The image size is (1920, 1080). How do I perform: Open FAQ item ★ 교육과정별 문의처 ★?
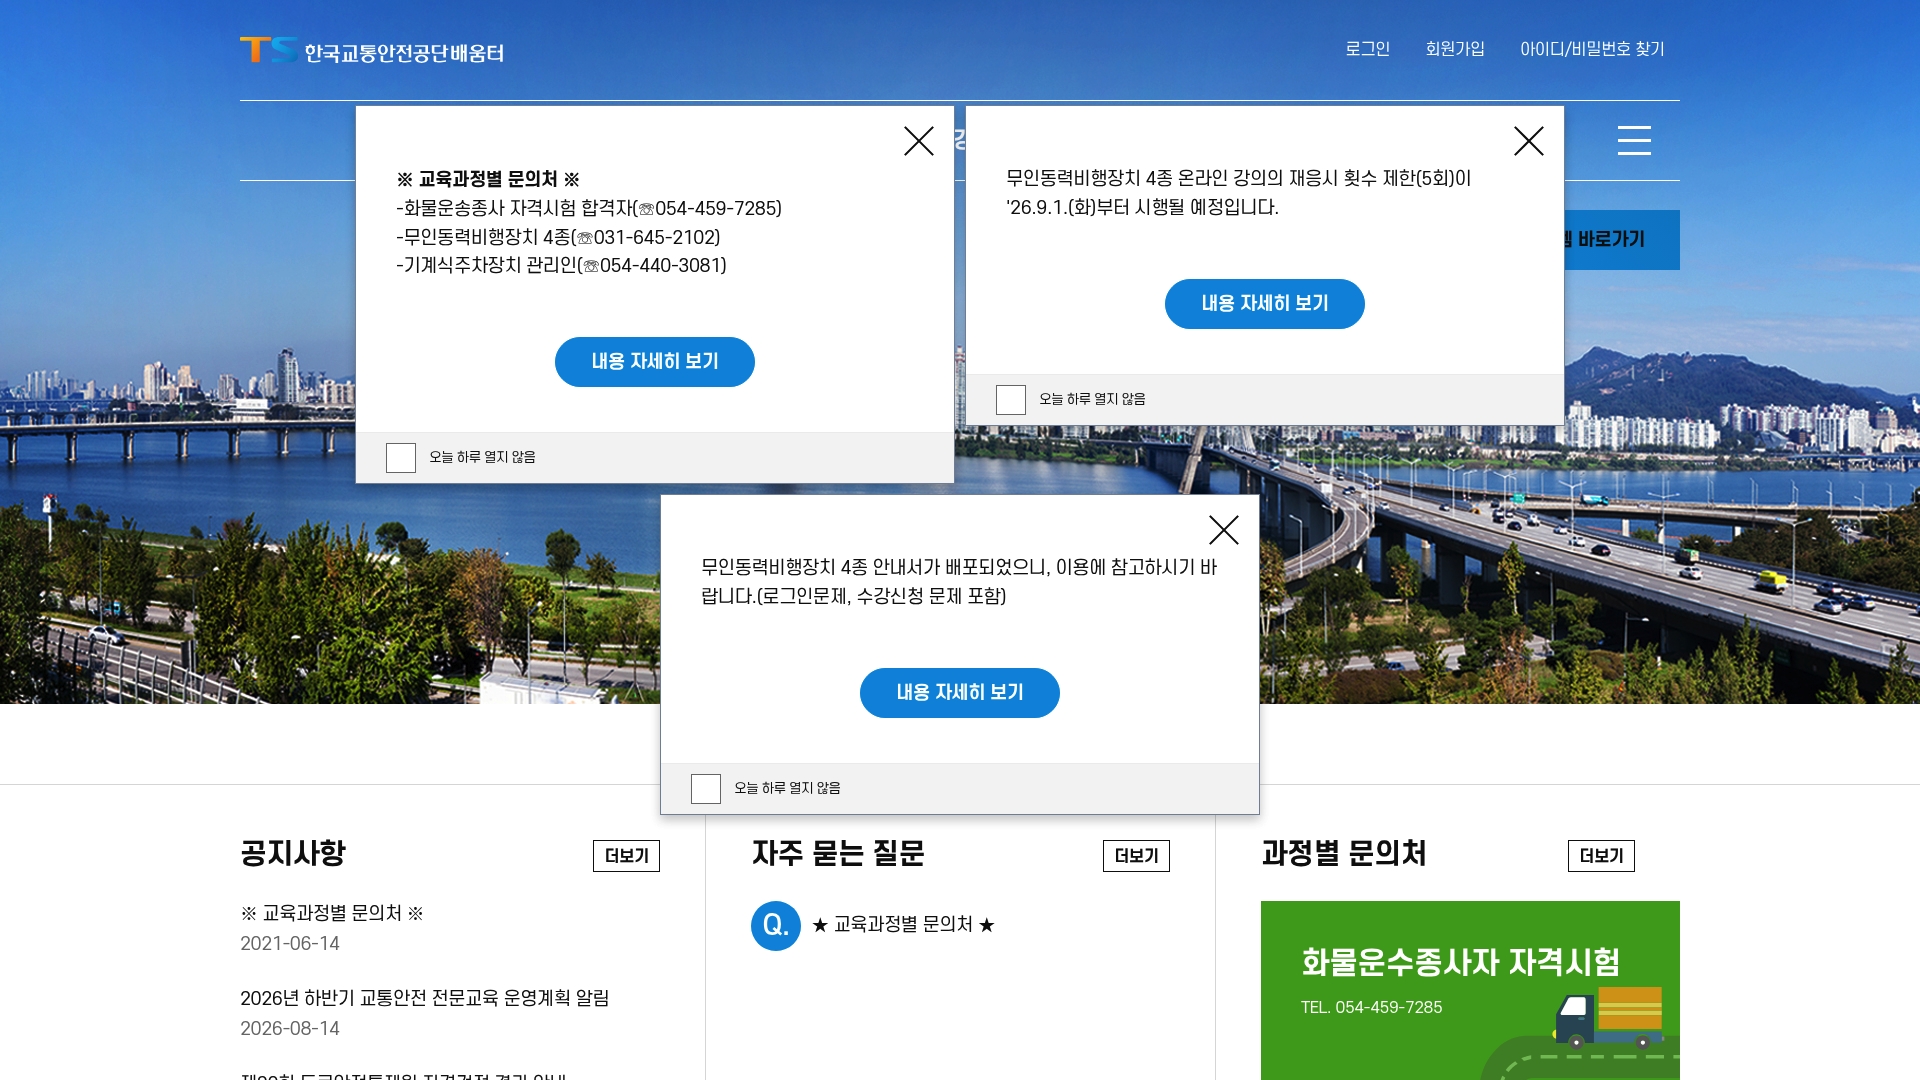click(903, 925)
